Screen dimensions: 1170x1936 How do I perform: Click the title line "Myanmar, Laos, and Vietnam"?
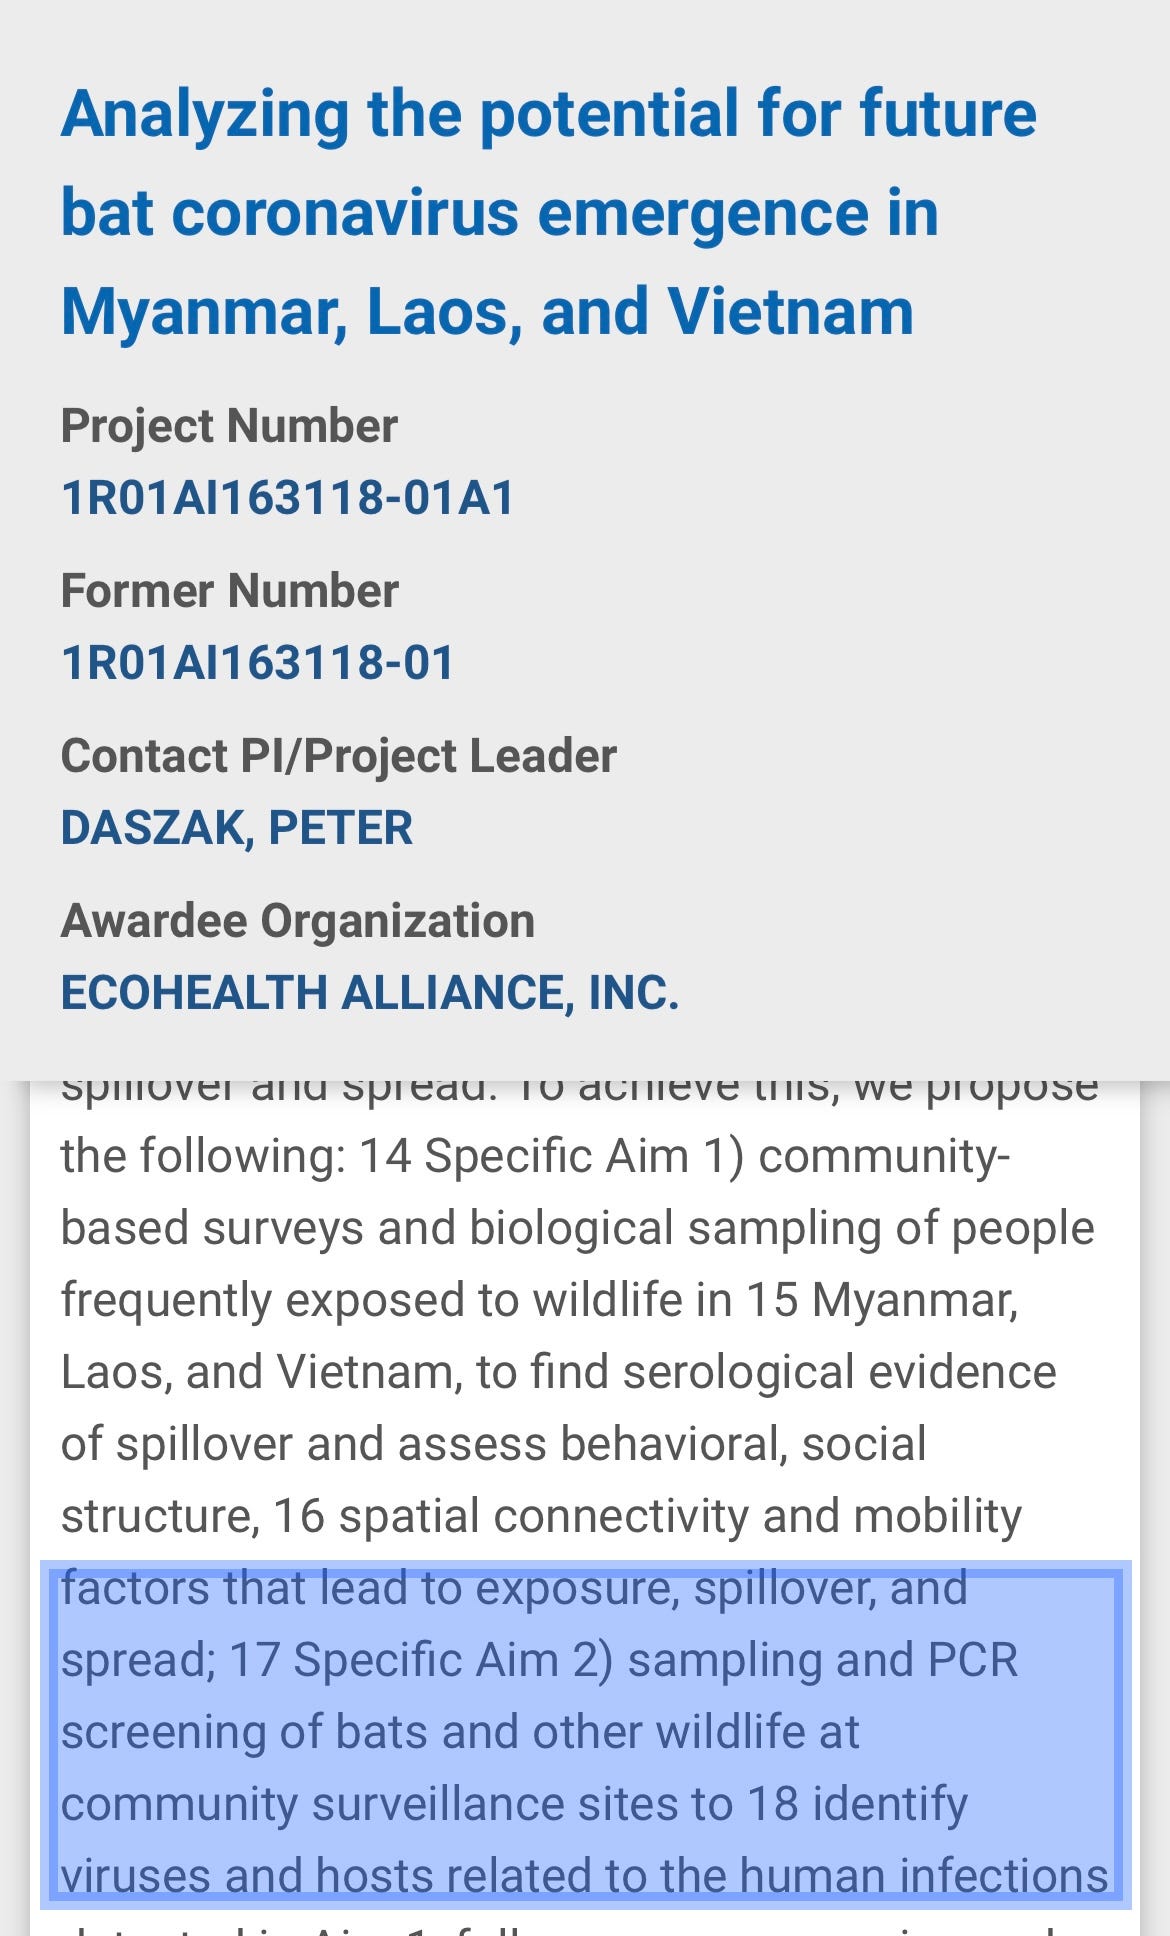point(487,311)
